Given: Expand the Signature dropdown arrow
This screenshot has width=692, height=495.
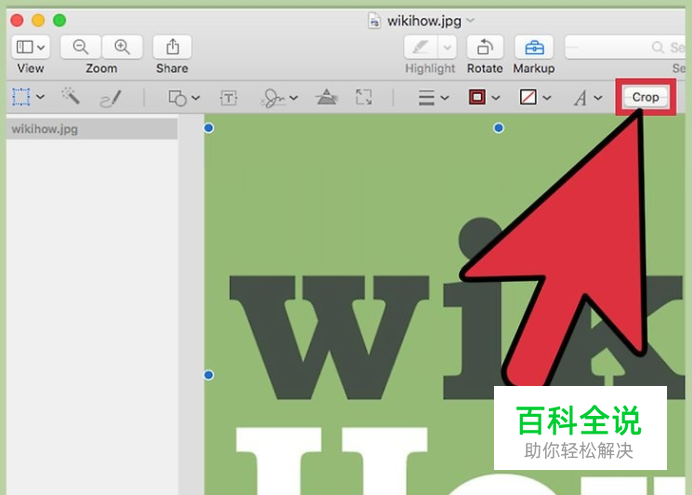Looking at the screenshot, I should click(x=293, y=98).
